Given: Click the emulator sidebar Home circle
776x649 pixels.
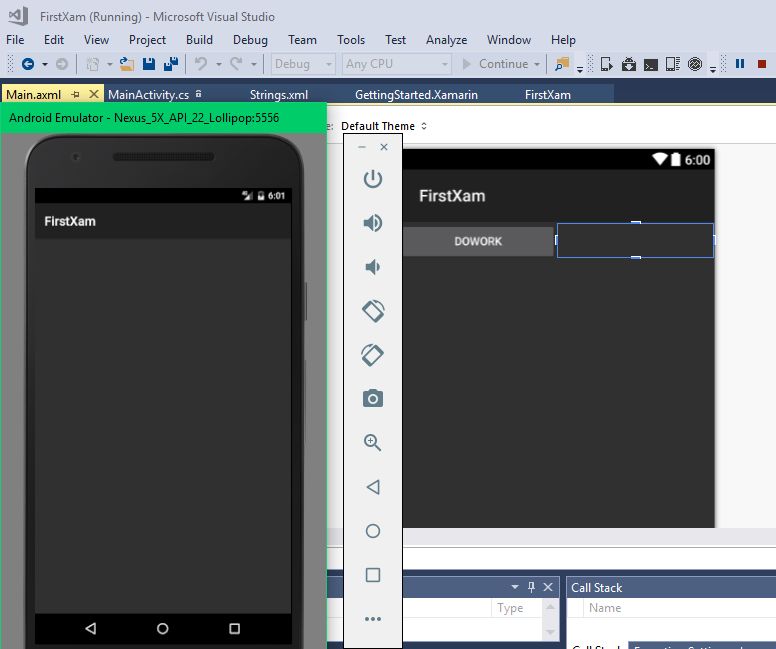Looking at the screenshot, I should tap(373, 531).
